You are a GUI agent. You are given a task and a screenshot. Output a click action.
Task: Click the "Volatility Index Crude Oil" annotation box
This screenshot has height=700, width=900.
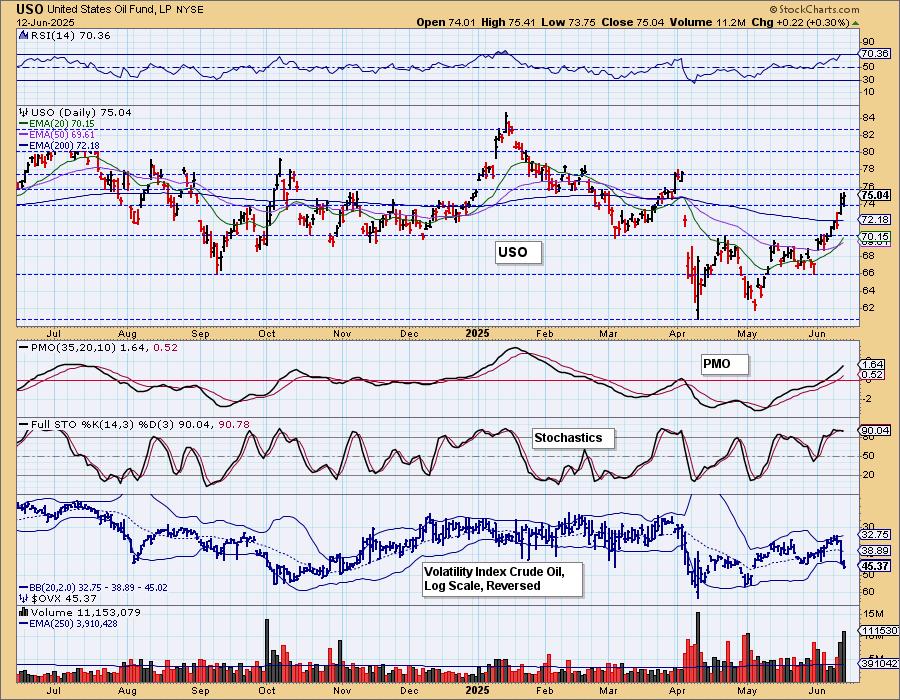click(x=502, y=579)
